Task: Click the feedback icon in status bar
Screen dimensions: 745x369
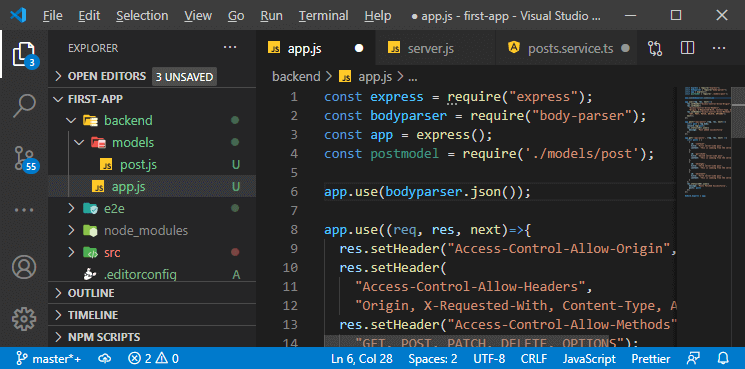Action: (x=693, y=359)
